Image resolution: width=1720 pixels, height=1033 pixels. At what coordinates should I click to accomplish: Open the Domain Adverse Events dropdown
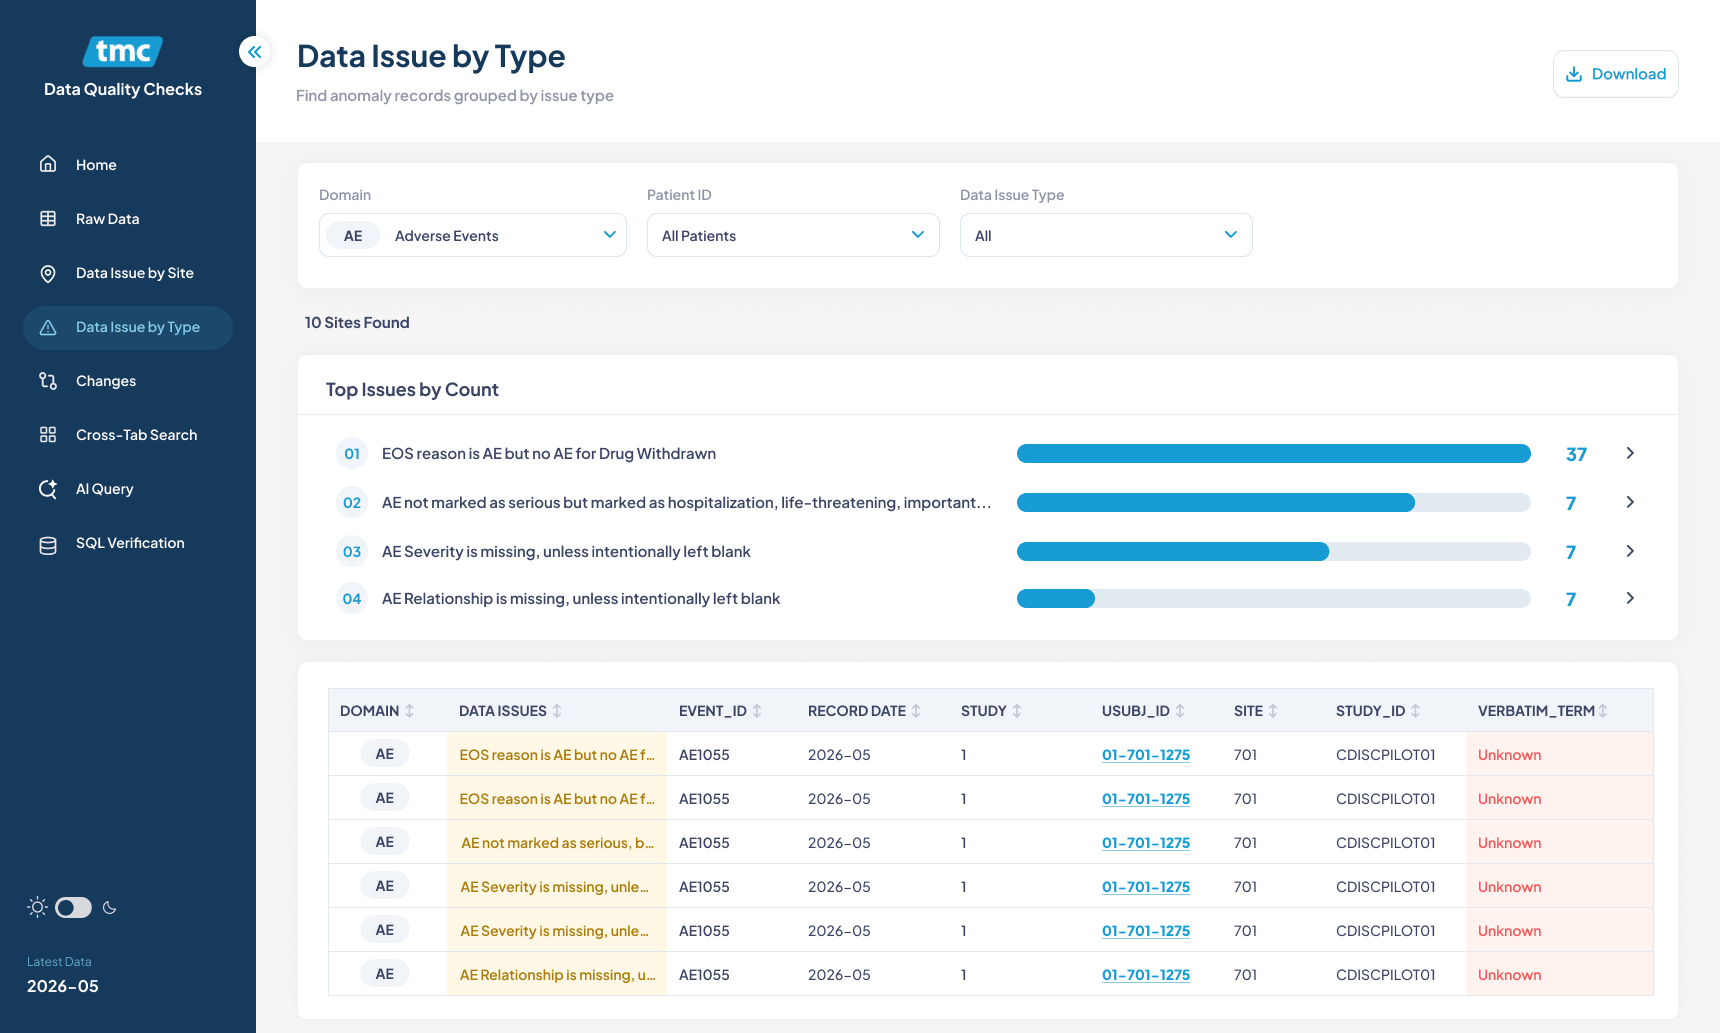[x=473, y=235]
